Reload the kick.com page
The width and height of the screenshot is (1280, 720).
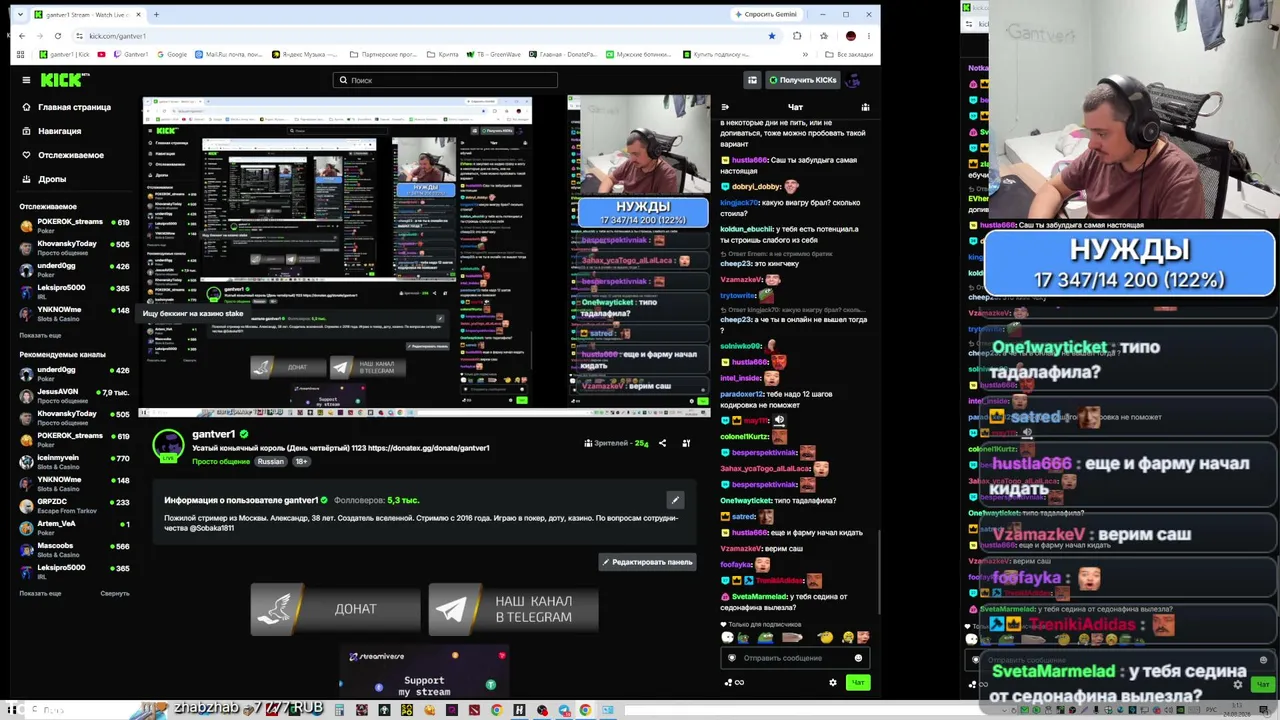point(58,36)
